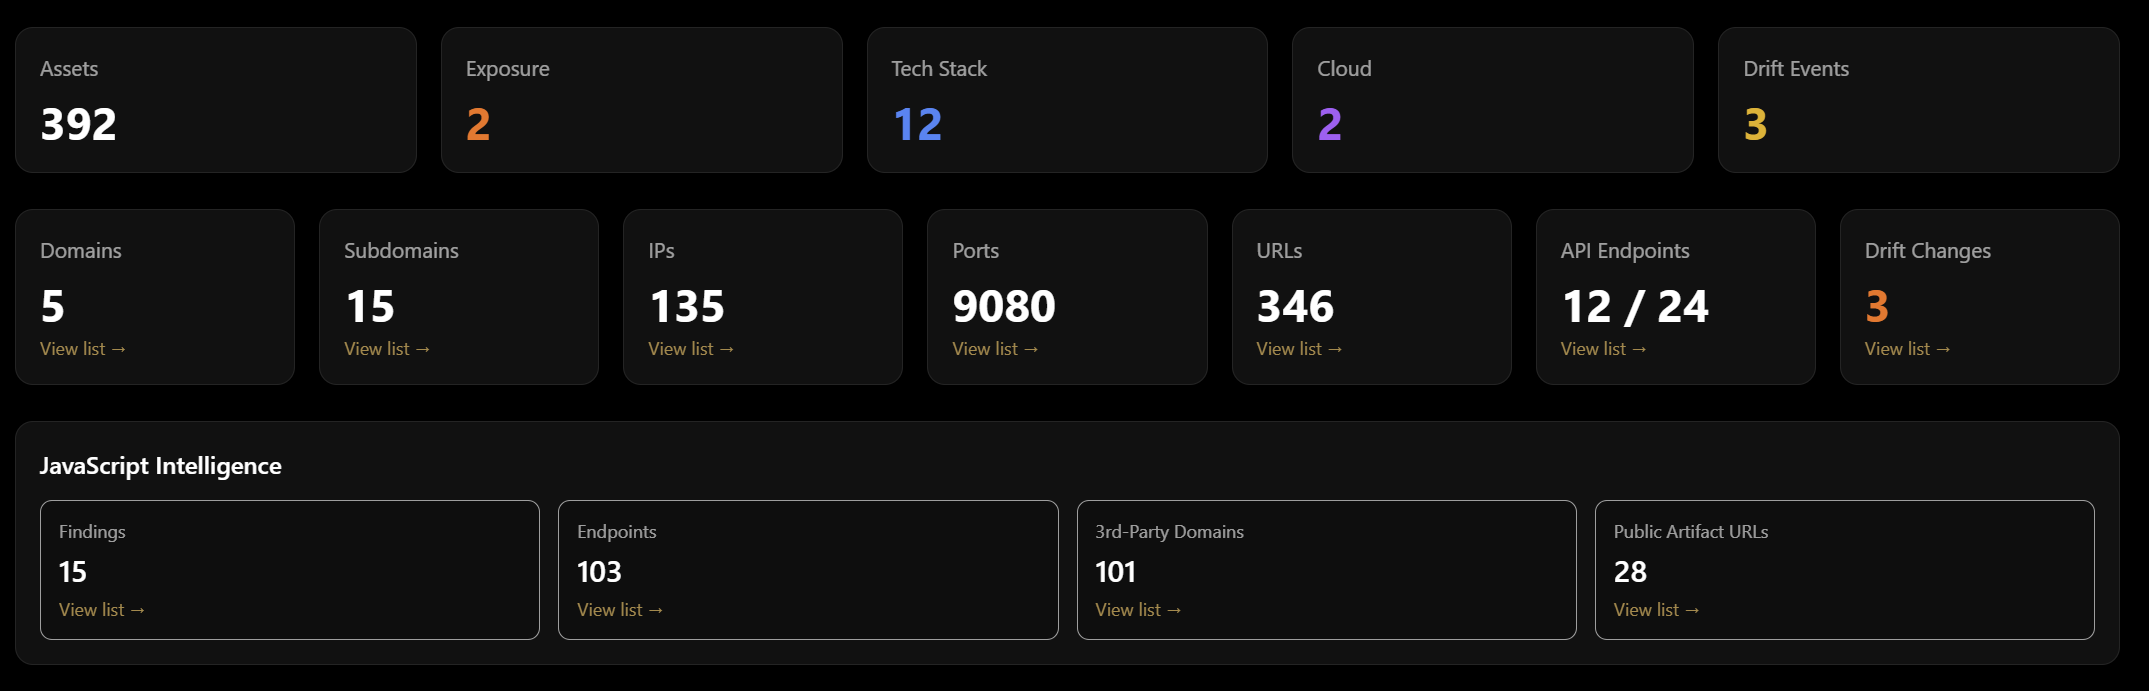Screen dimensions: 2149x691
Task: View the Findings list under JavaScript Intelligence
Action: click(x=101, y=609)
